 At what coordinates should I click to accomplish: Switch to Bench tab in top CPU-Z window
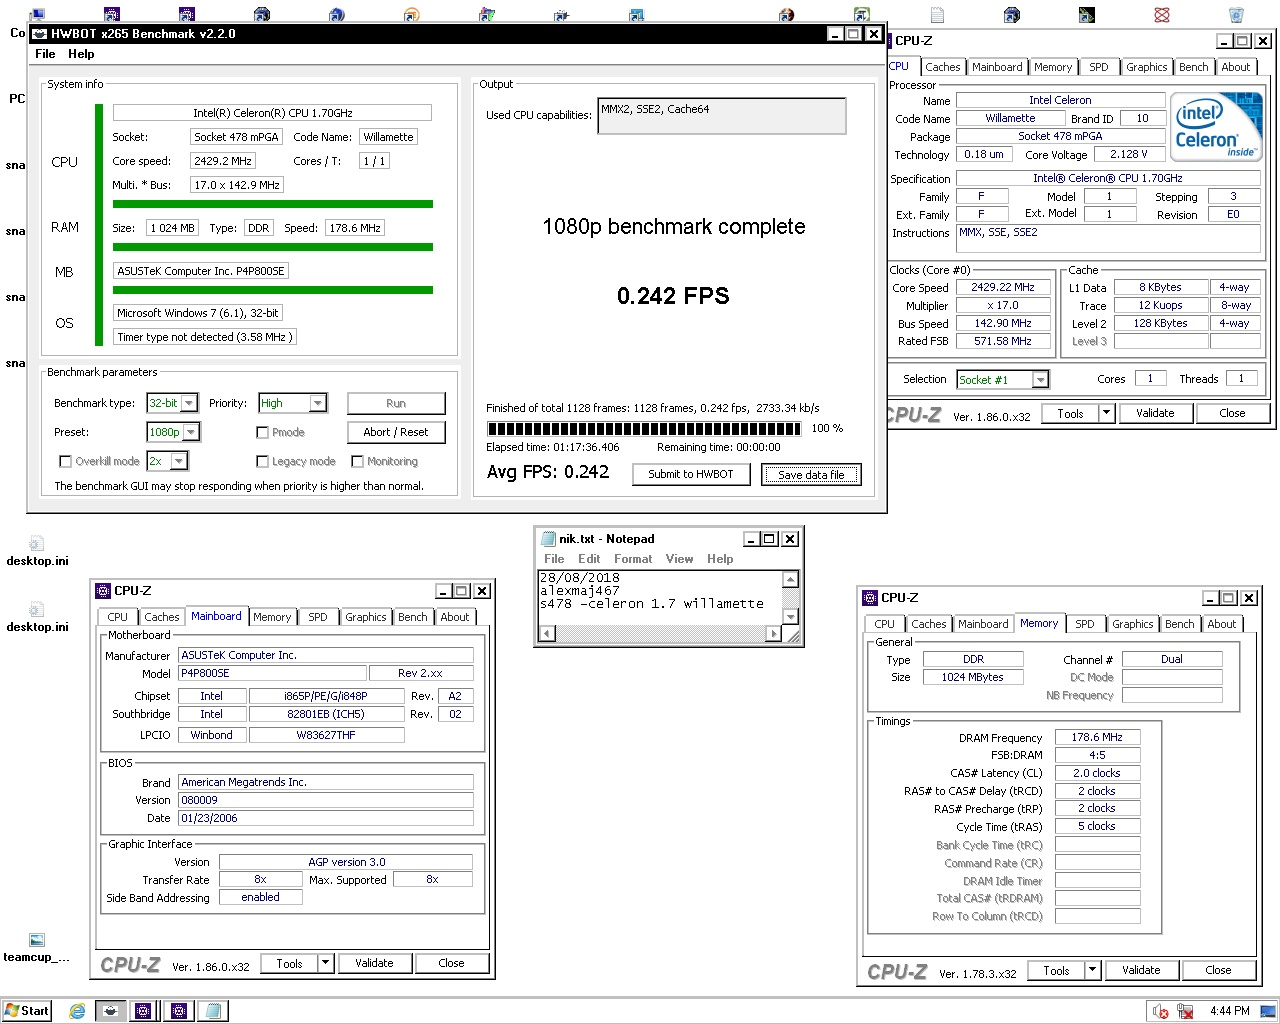[x=1193, y=67]
